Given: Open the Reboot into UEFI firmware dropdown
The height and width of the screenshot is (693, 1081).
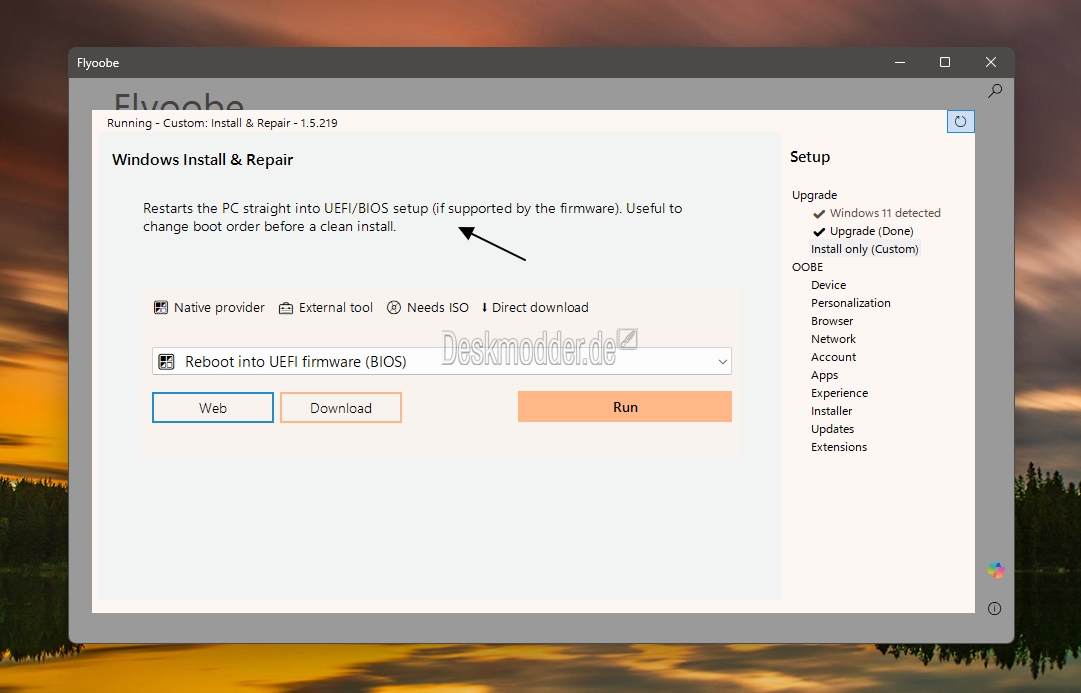Looking at the screenshot, I should pos(441,361).
